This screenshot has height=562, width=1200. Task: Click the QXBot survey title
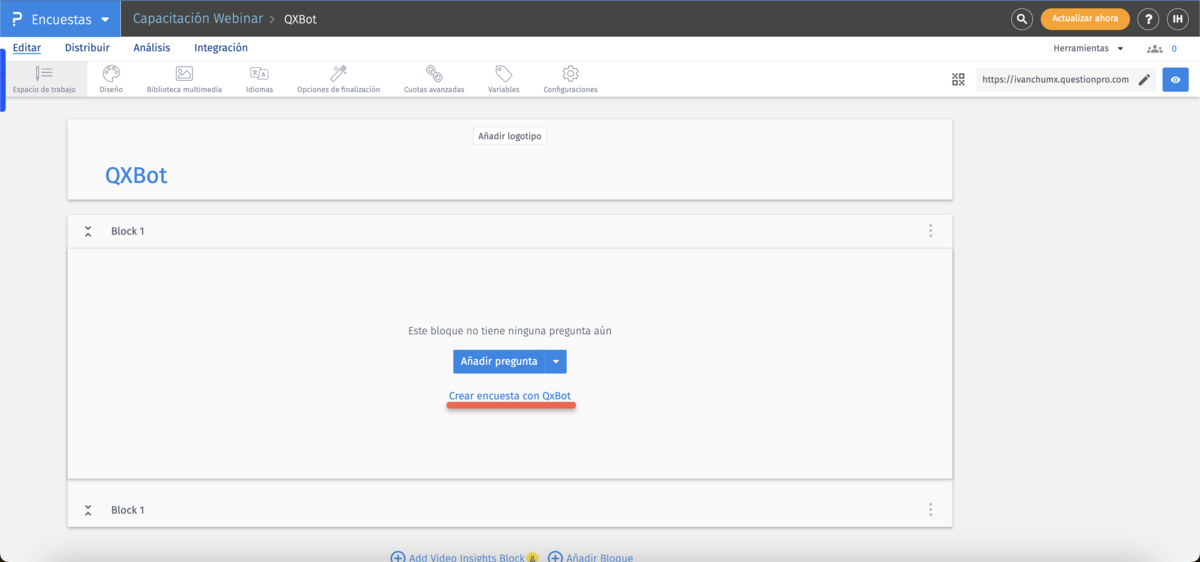click(136, 175)
